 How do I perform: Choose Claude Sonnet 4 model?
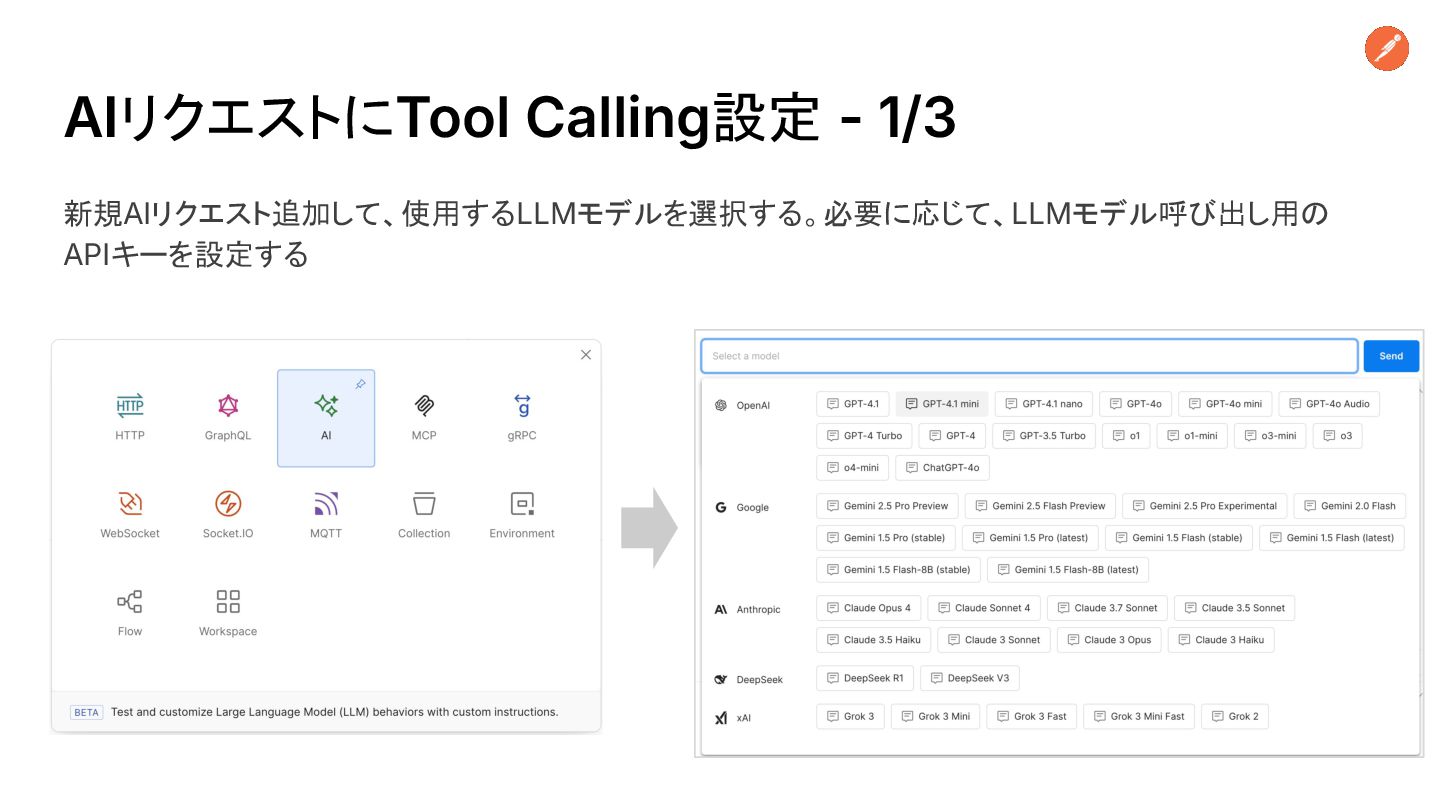984,608
